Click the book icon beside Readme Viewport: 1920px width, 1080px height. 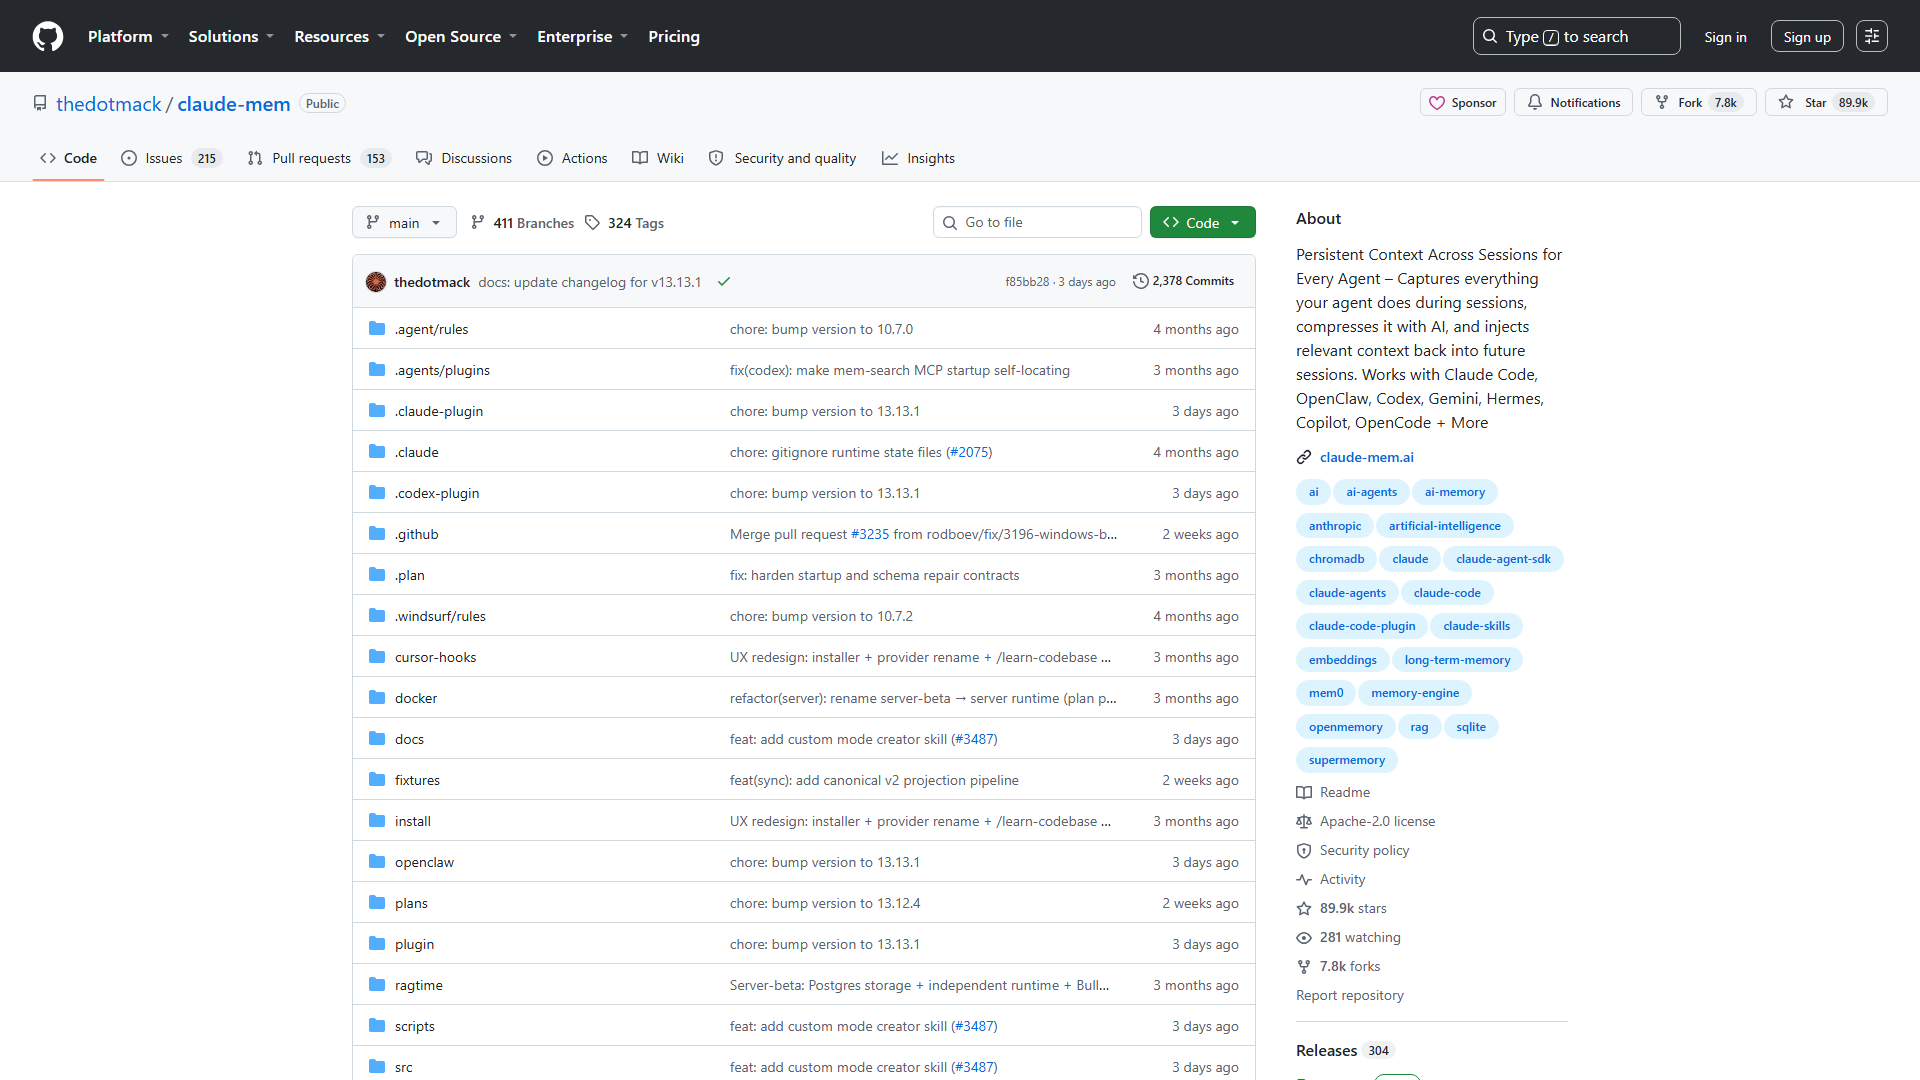click(1304, 792)
